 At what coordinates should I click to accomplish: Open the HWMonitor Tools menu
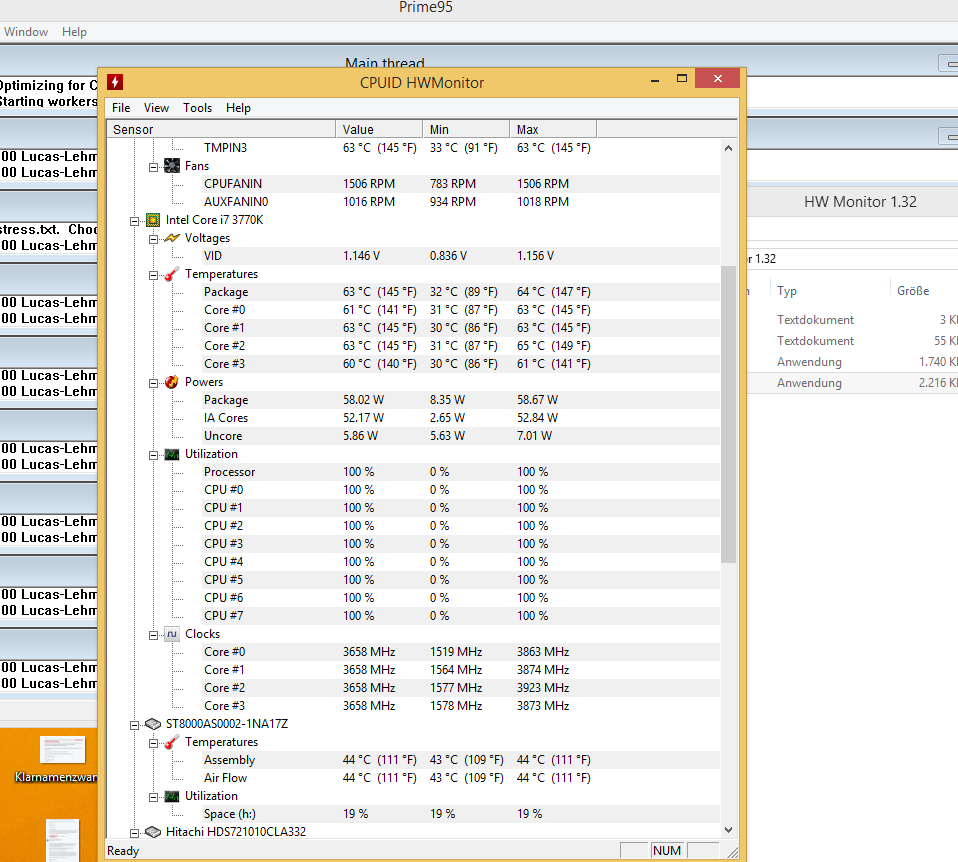pos(197,108)
